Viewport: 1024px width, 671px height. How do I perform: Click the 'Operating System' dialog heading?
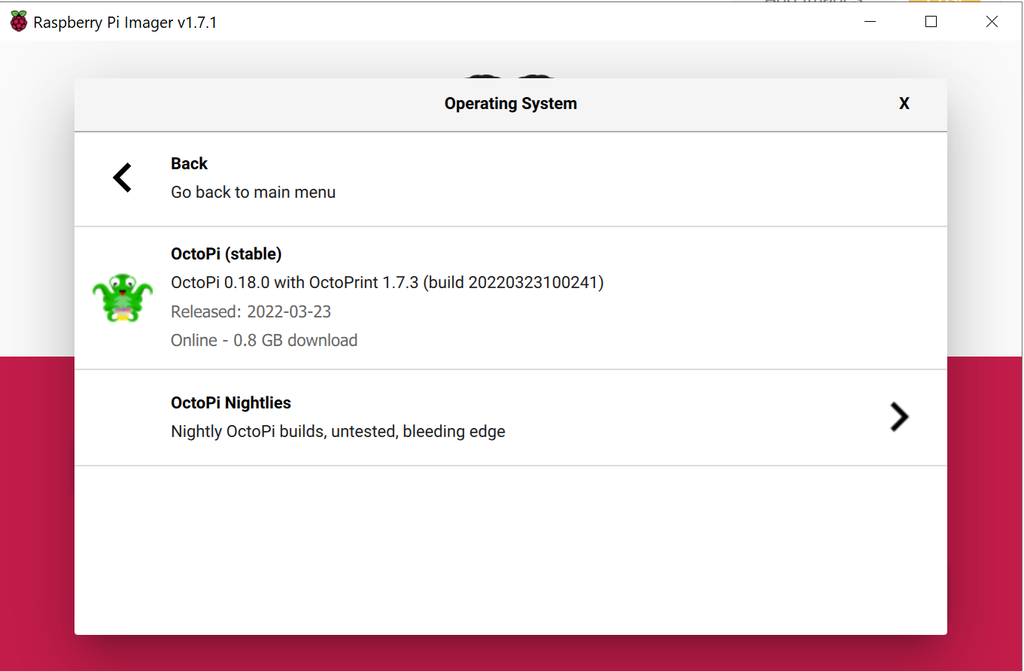[x=511, y=104]
